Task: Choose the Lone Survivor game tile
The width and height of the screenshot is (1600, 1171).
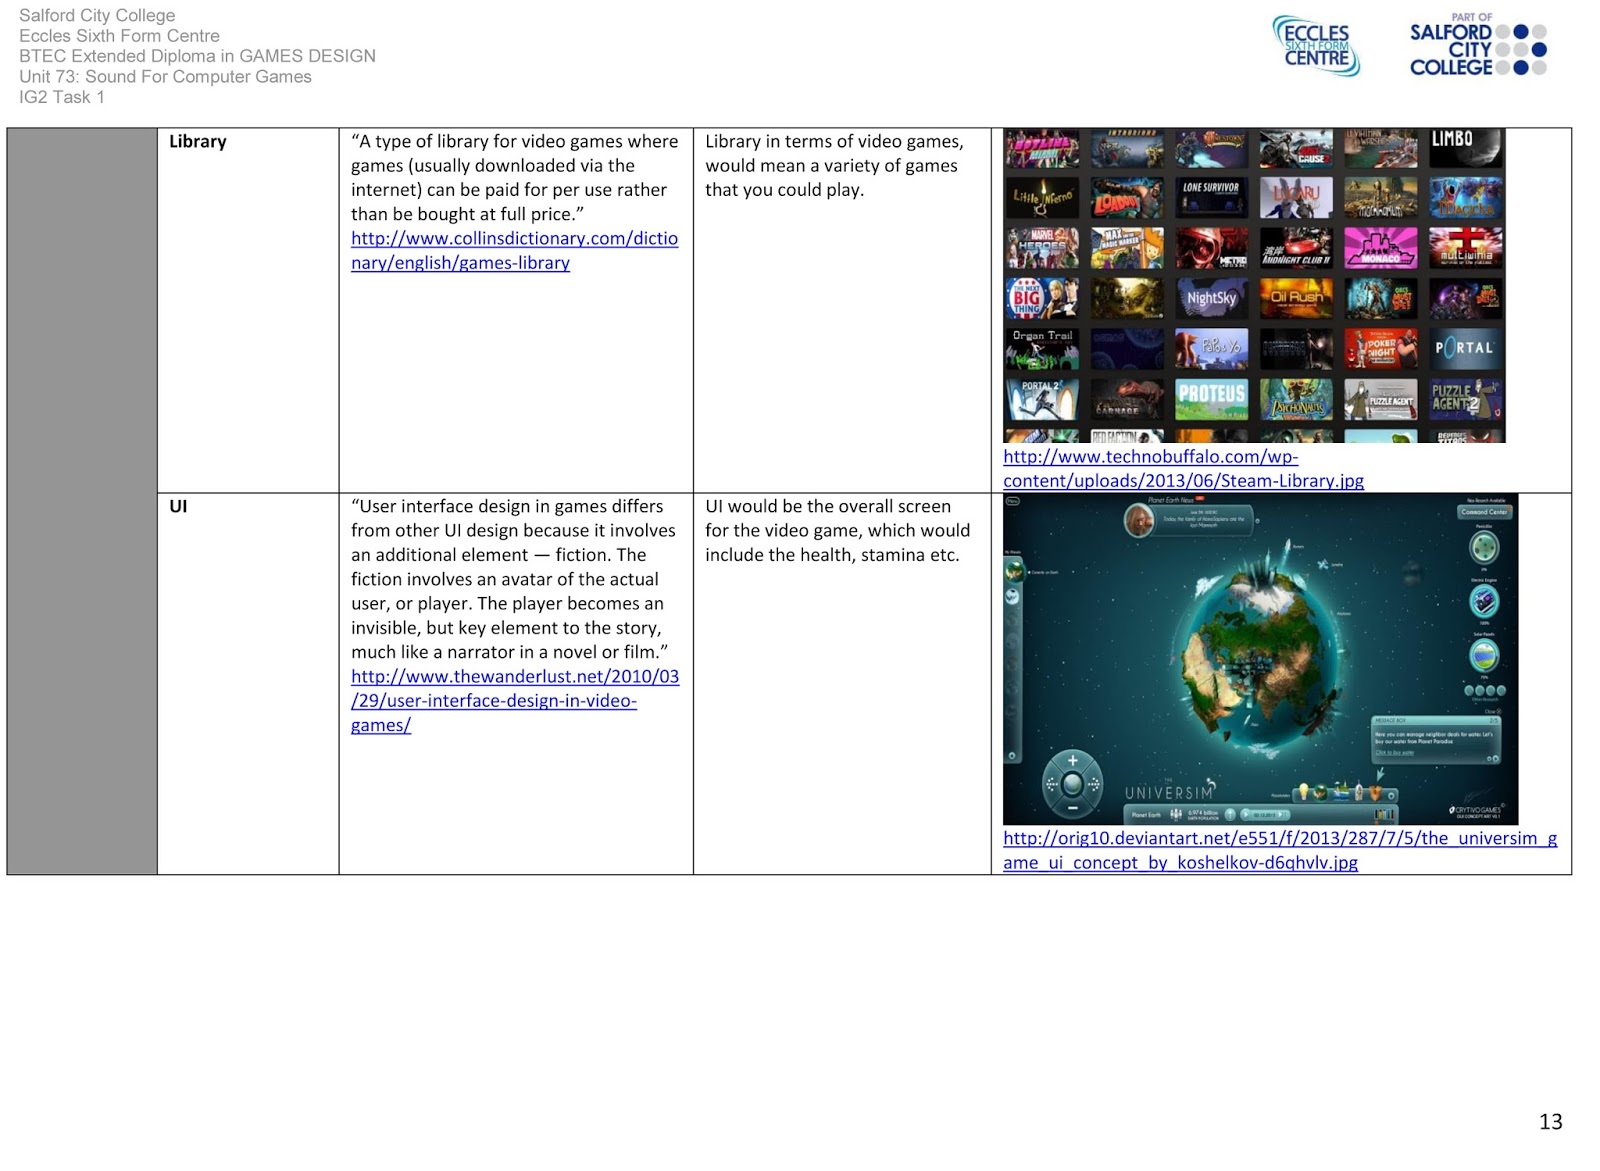Action: 1211,198
